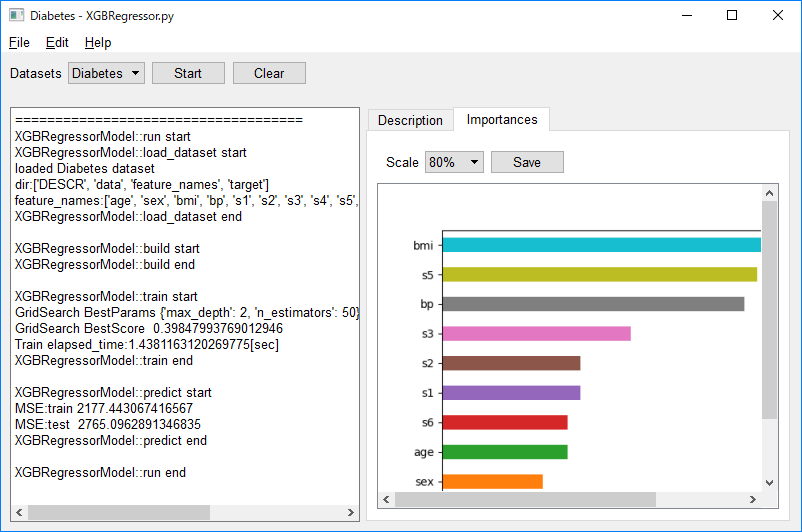Minimize the Diabetes window
Screen dimensions: 802x532
click(687, 15)
